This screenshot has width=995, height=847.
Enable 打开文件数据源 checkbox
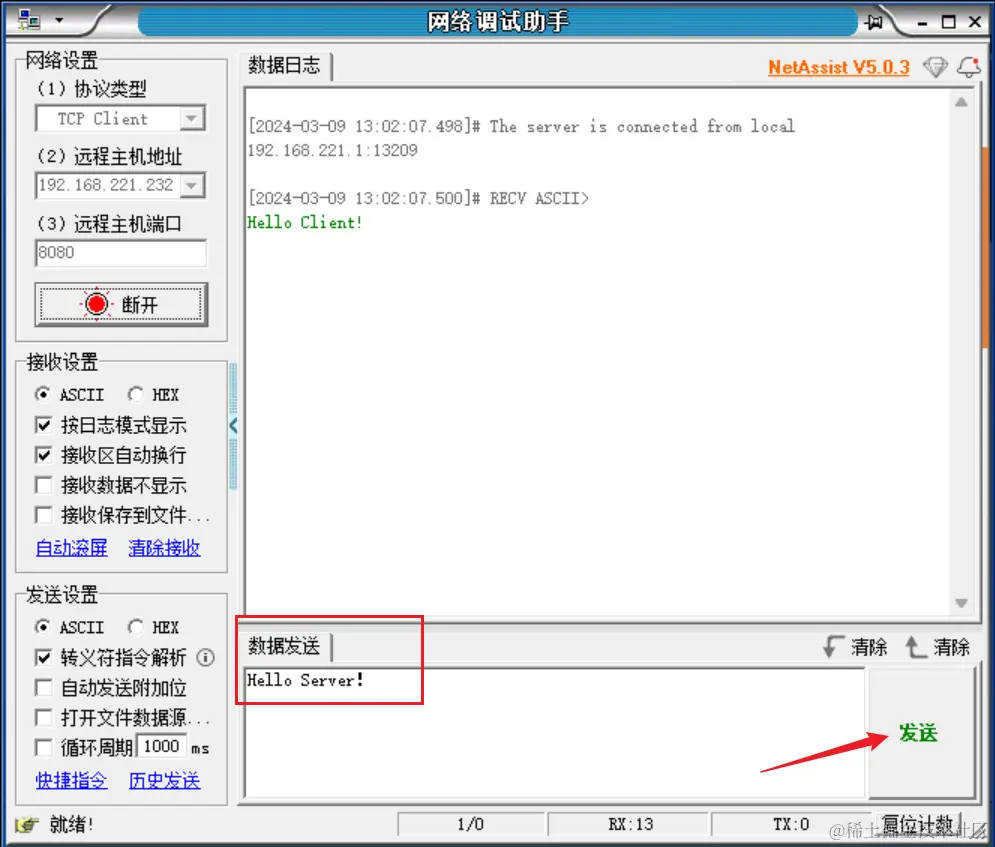[43, 718]
